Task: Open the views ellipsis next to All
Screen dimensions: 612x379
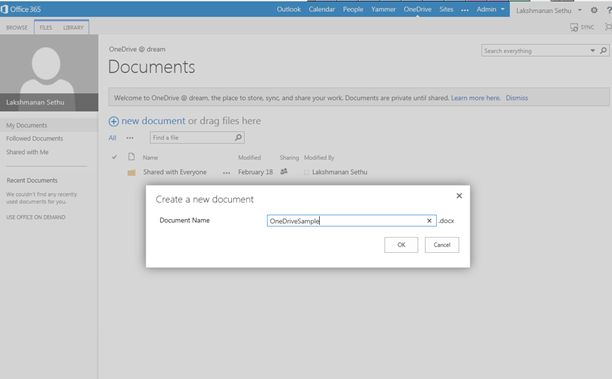Action: [130, 138]
